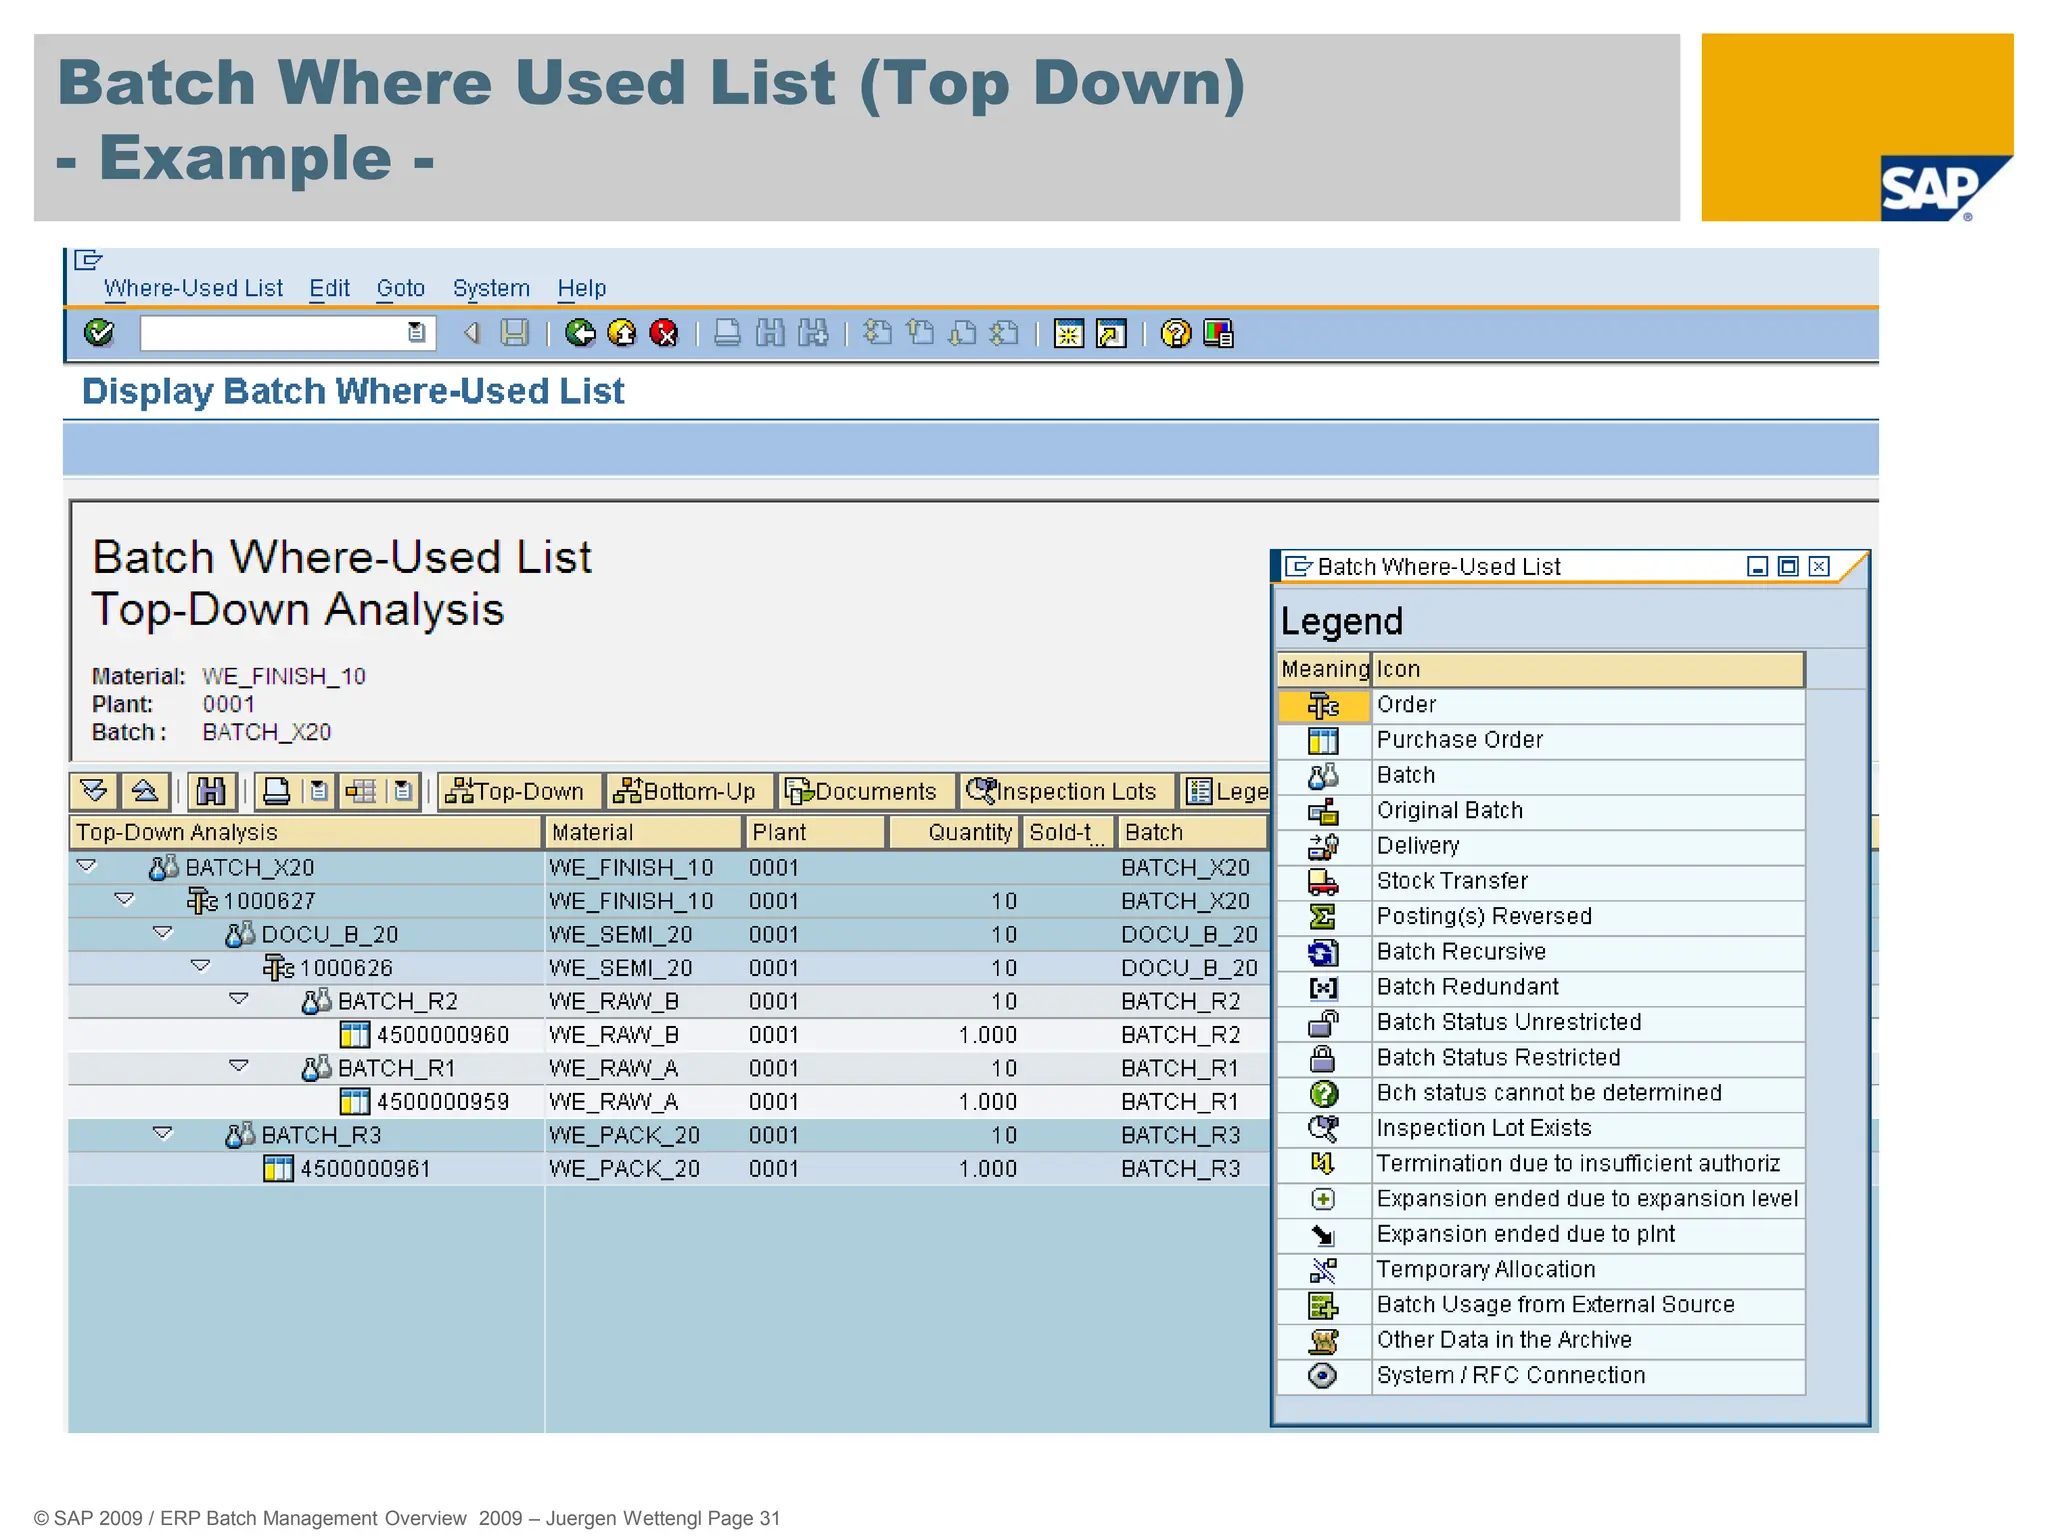The height and width of the screenshot is (1536, 2048).
Task: Click the green checkmark Enter icon
Action: click(98, 332)
